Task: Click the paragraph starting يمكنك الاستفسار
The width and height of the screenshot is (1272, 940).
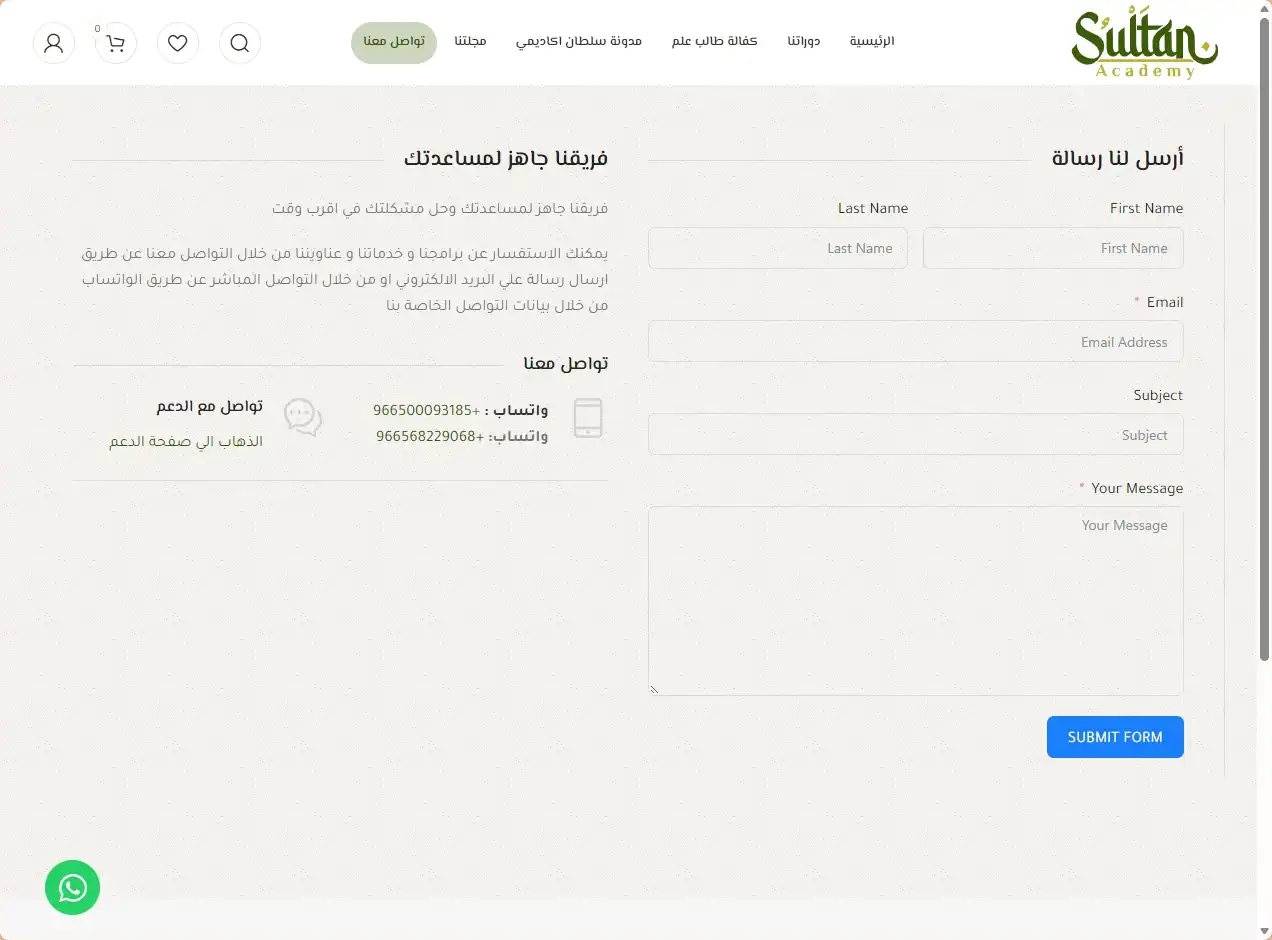Action: (x=345, y=279)
